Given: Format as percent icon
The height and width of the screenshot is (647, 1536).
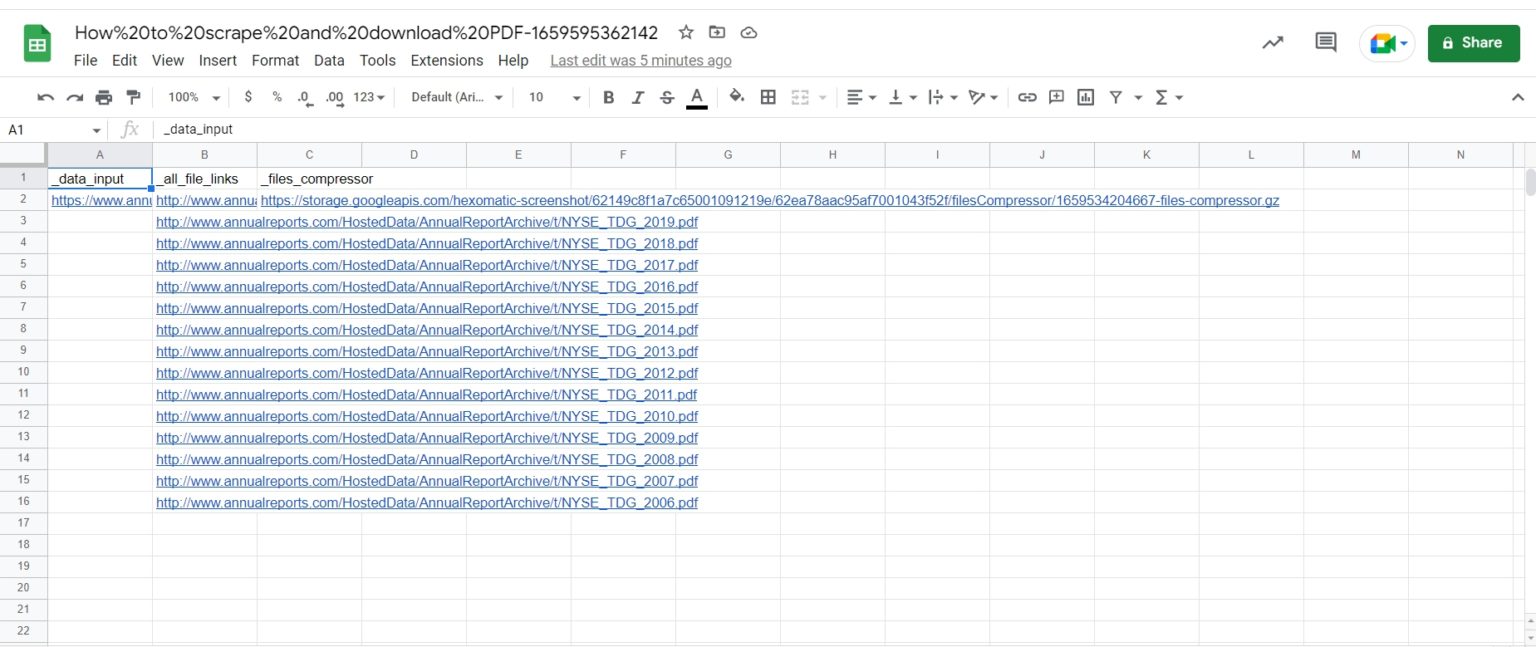Looking at the screenshot, I should pos(277,97).
